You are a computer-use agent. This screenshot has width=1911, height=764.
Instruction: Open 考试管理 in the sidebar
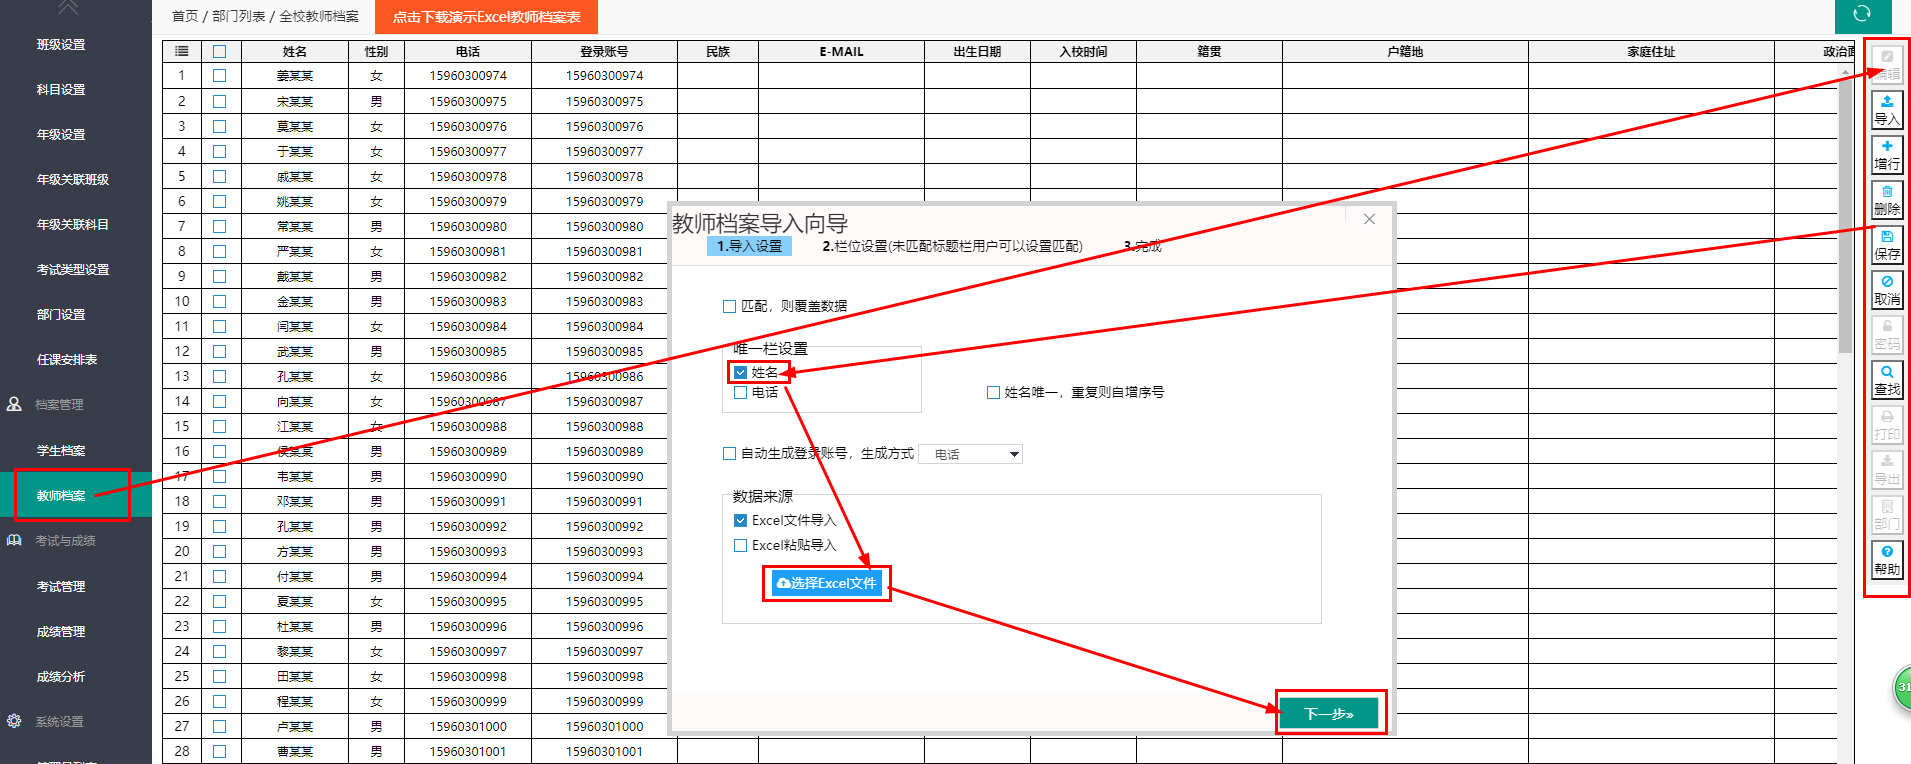(x=61, y=587)
